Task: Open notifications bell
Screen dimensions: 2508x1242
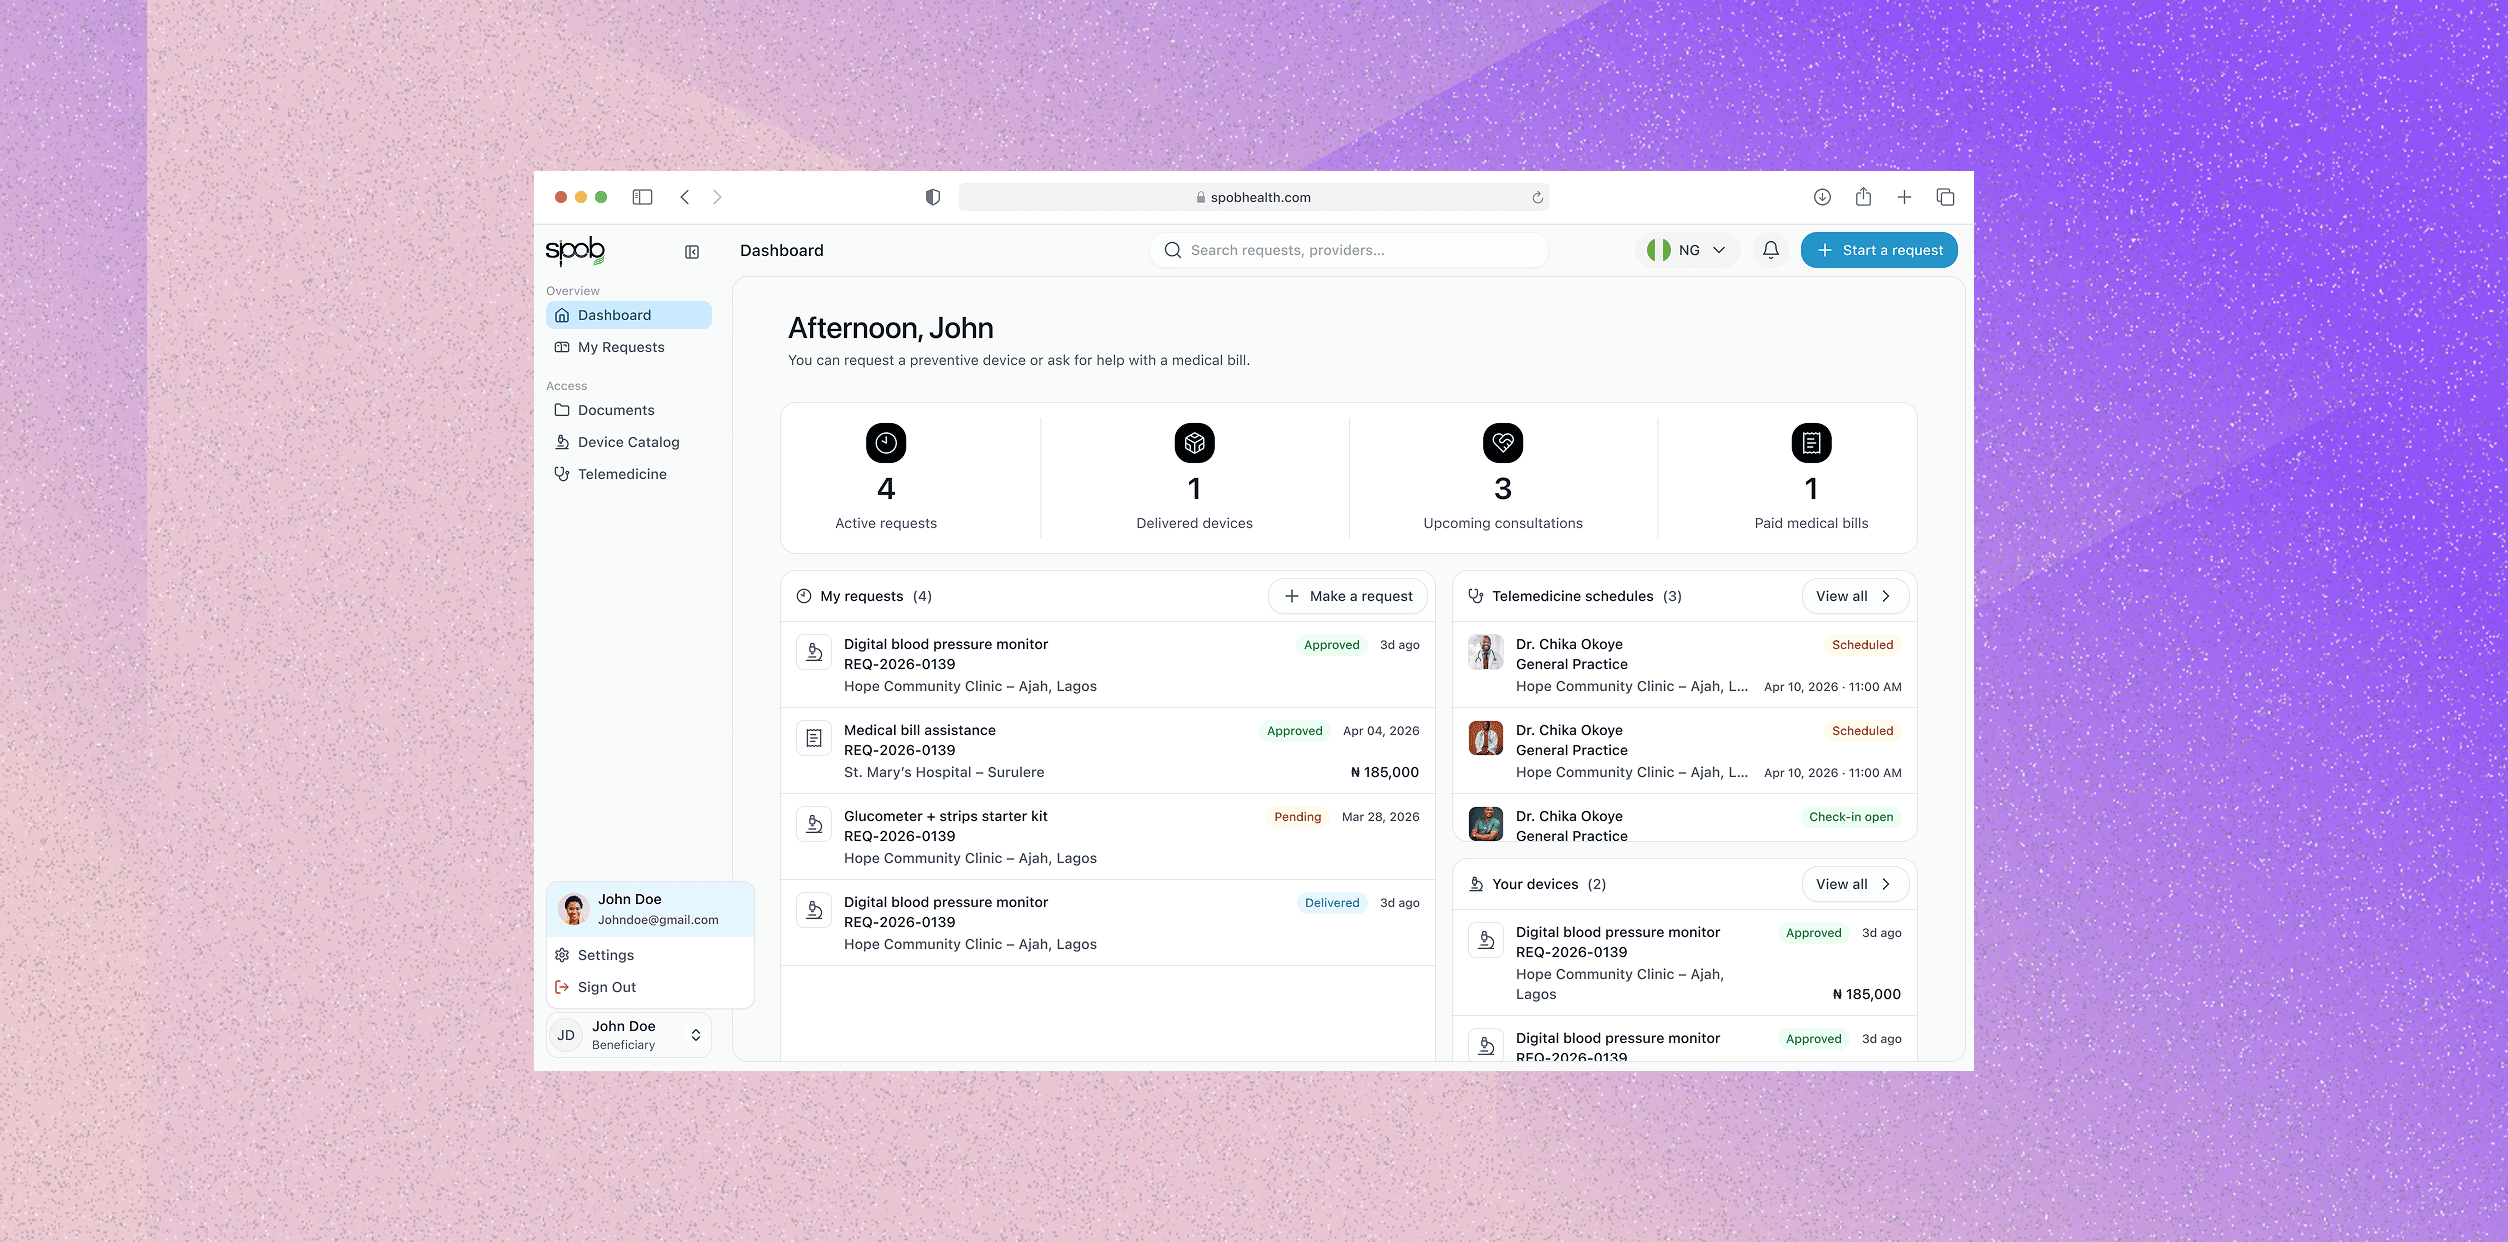Action: (x=1771, y=250)
